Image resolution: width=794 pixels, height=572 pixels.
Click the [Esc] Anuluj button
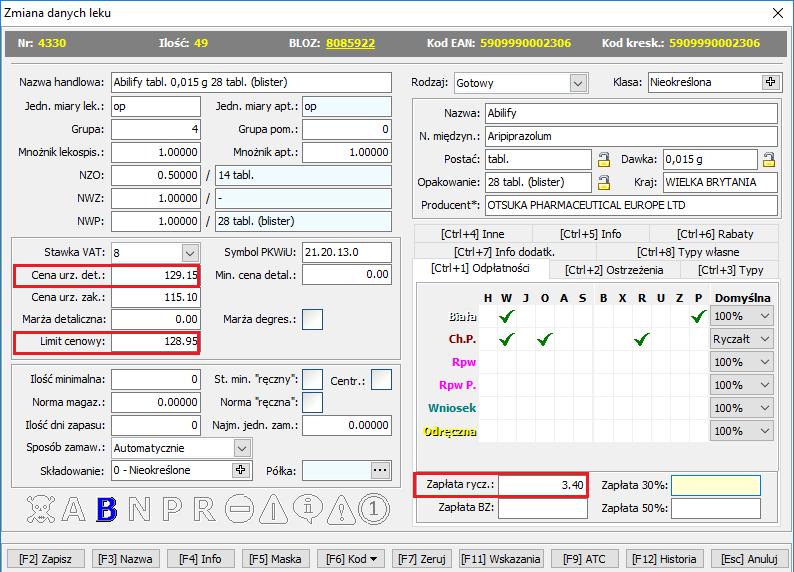(x=749, y=559)
